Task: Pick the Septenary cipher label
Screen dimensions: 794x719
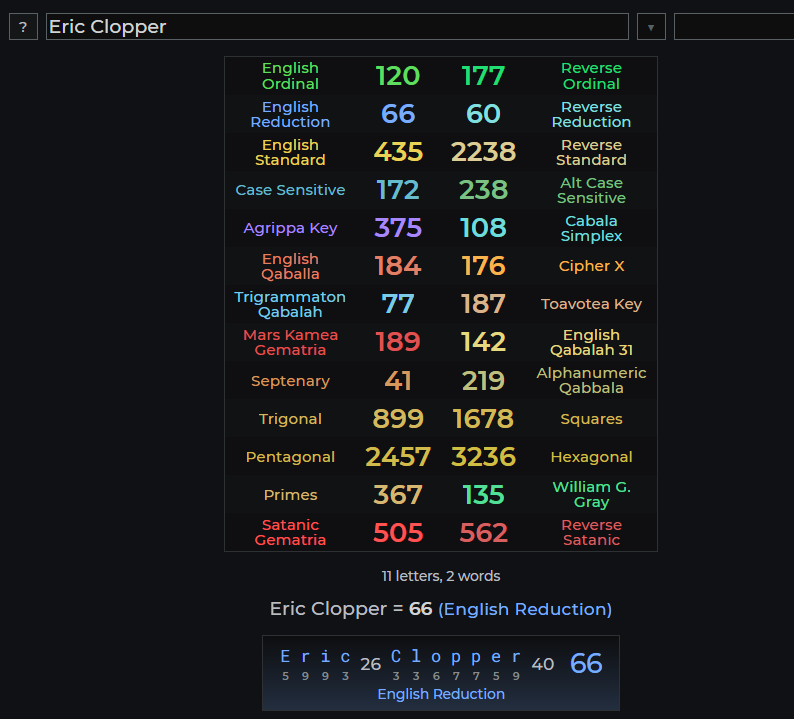Action: point(290,381)
